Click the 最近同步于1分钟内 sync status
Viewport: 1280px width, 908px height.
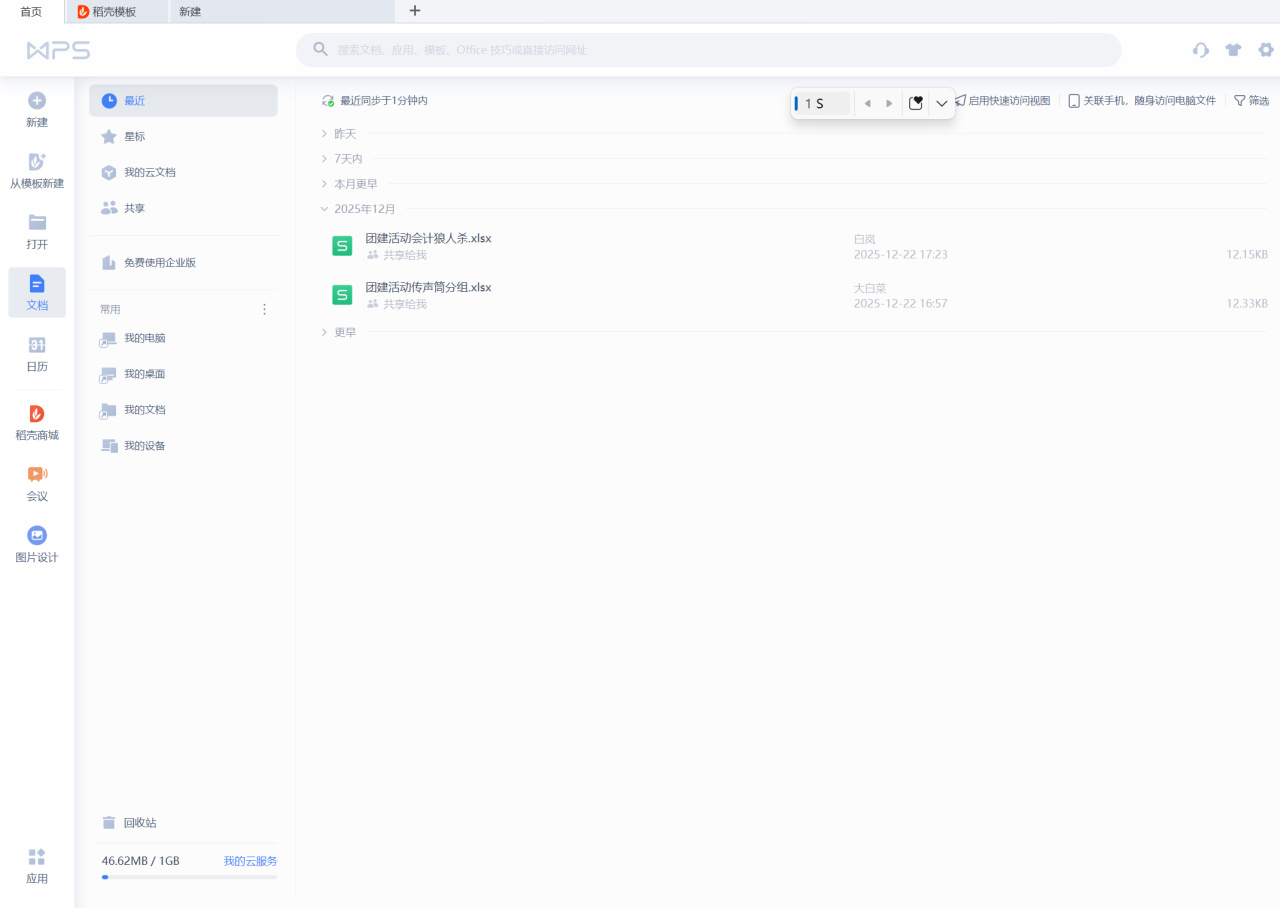pyautogui.click(x=375, y=101)
